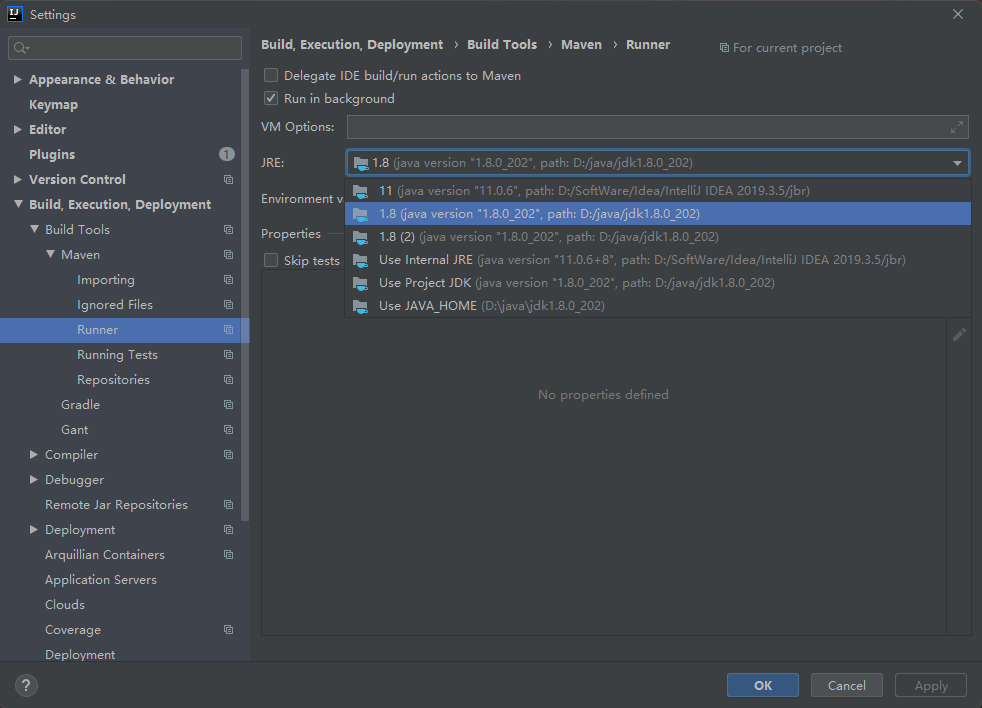Enable Delegate IDE build/run actions to Maven
982x708 pixels.
(271, 75)
